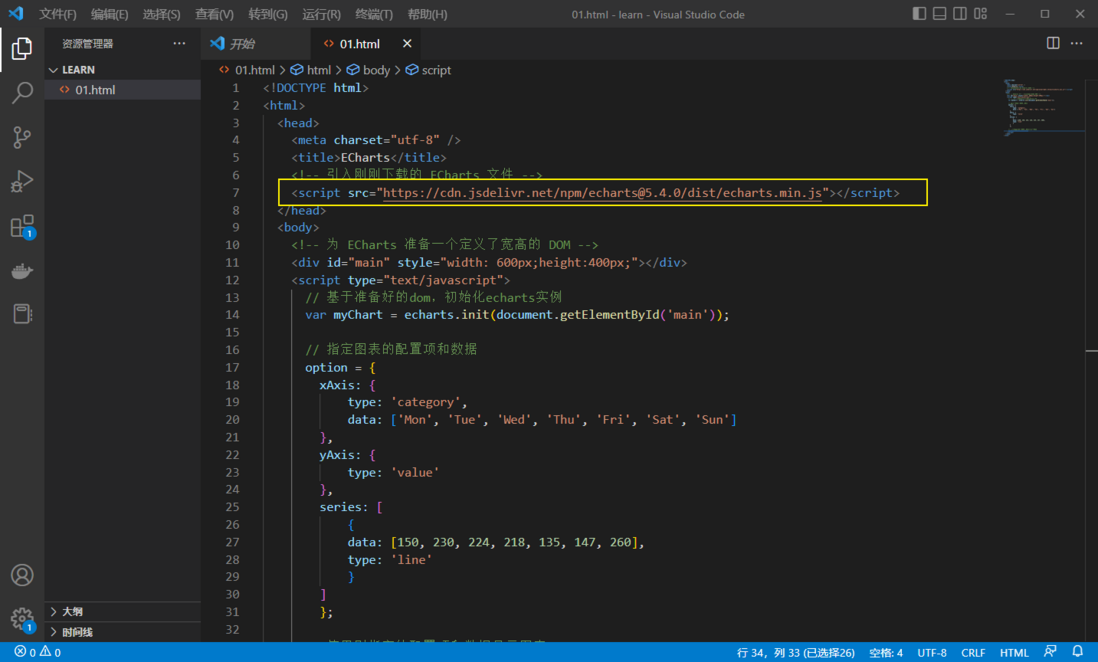Screen dimensions: 1098x662
Task: Open the Source Control view
Action: [22, 137]
